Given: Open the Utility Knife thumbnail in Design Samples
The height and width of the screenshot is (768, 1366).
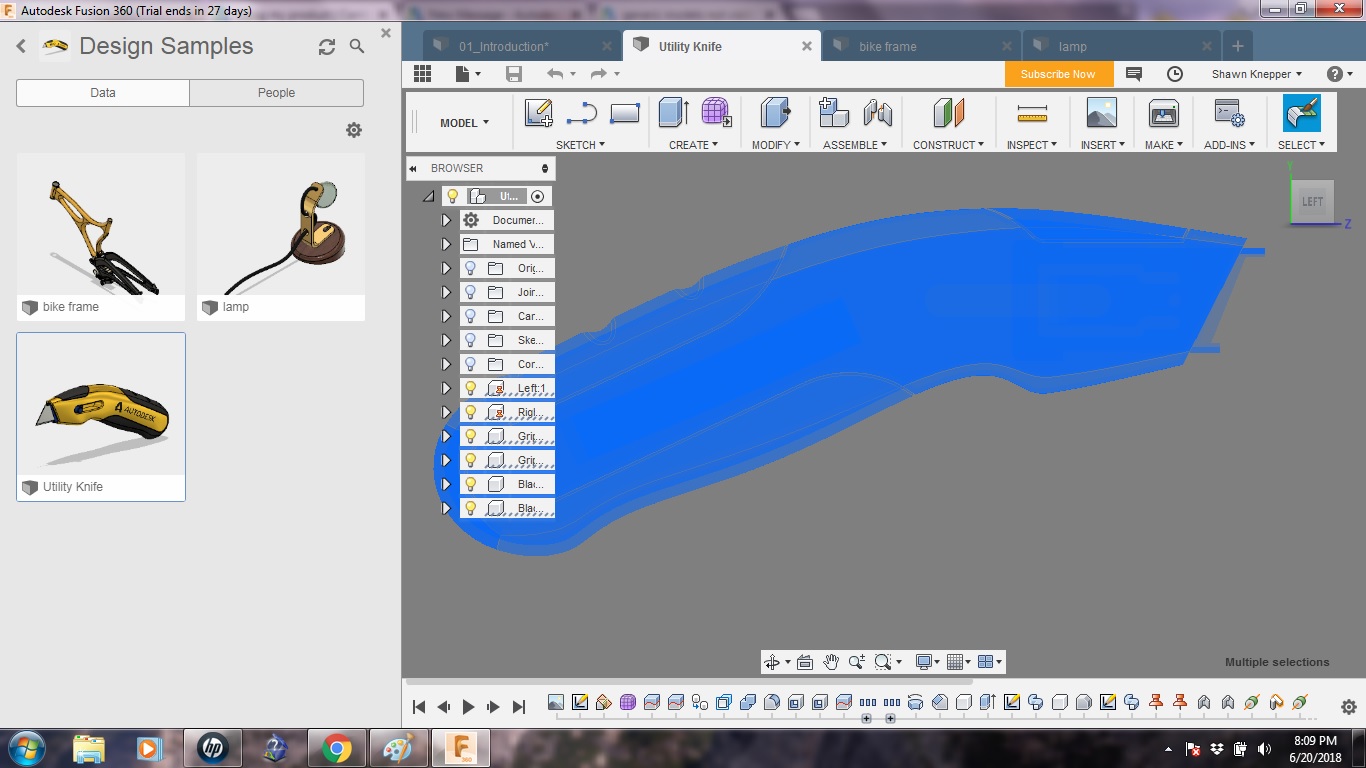Looking at the screenshot, I should pyautogui.click(x=100, y=403).
